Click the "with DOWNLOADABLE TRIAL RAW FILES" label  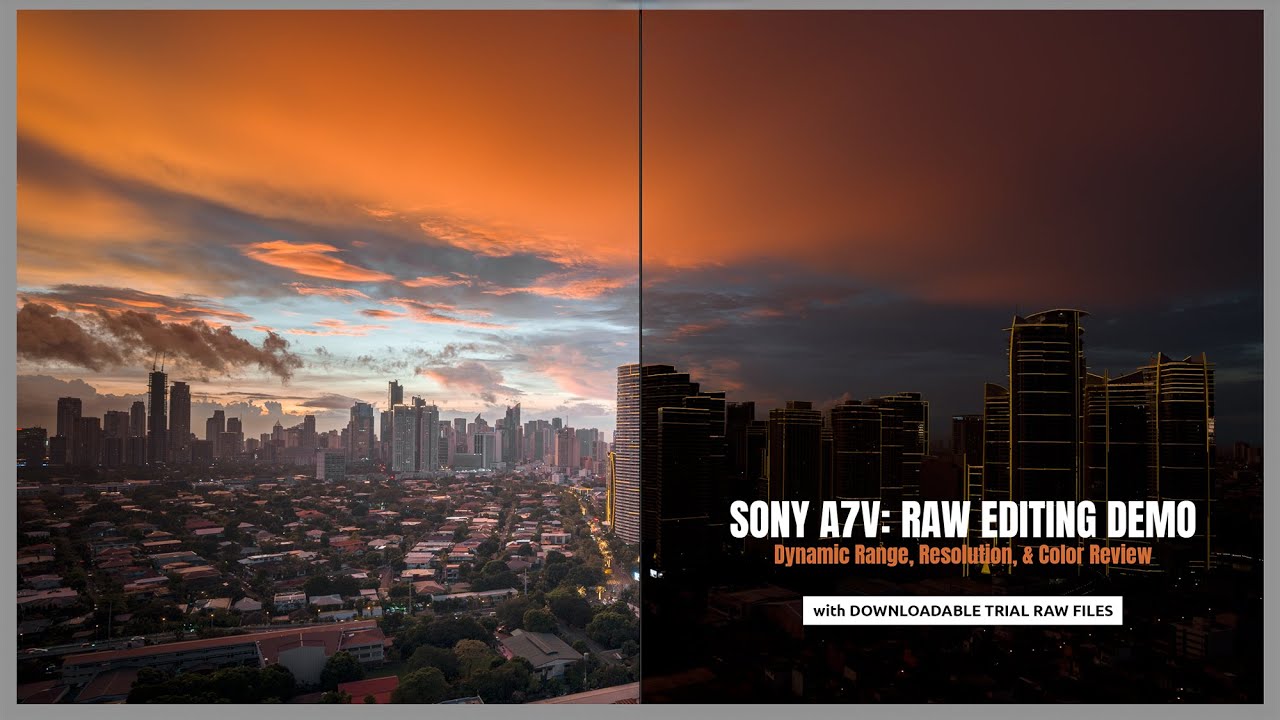coord(962,610)
